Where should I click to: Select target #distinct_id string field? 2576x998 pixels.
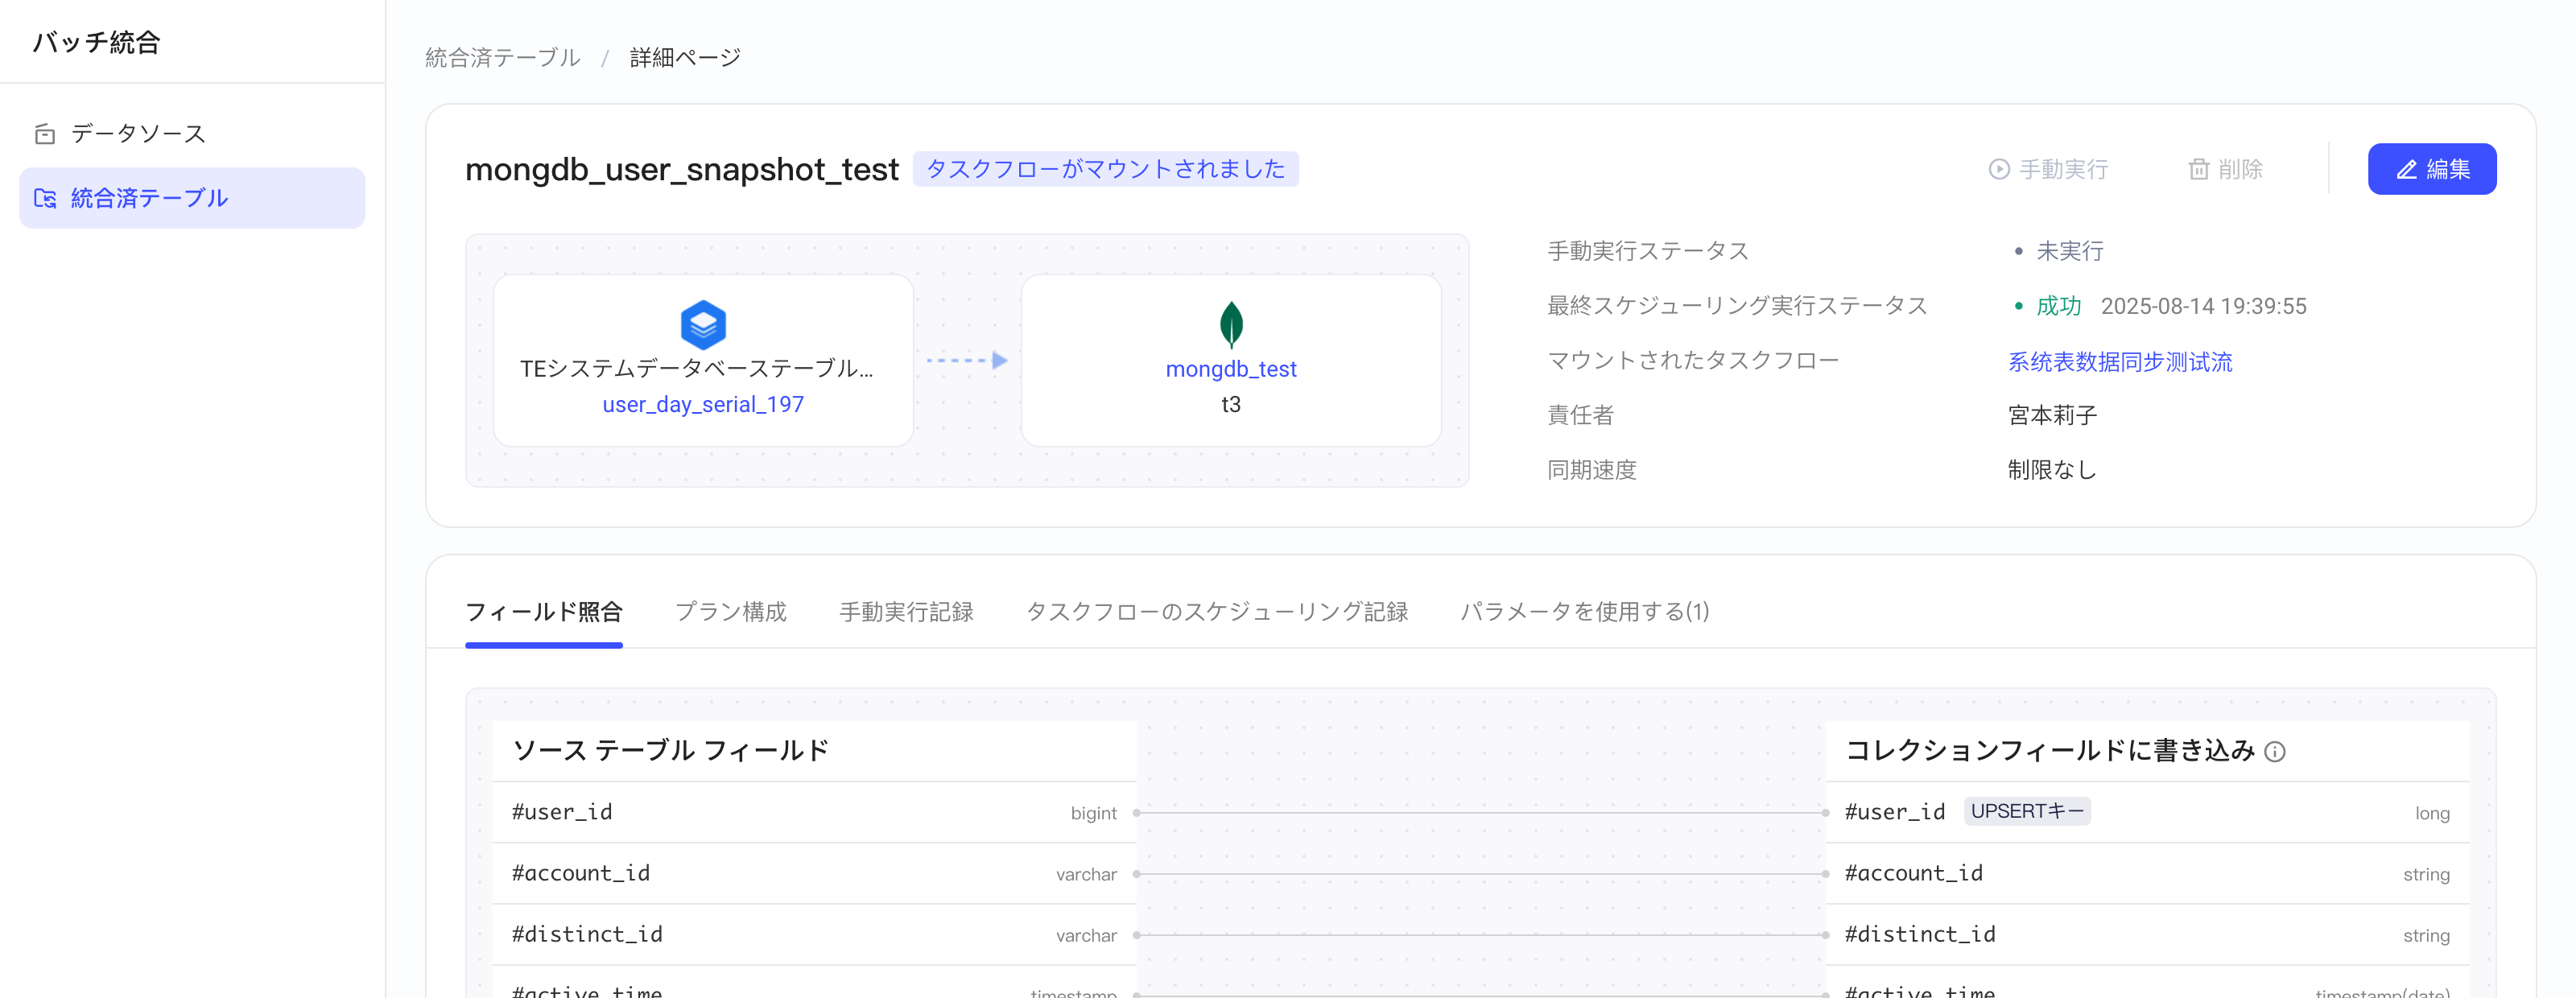[2147, 934]
